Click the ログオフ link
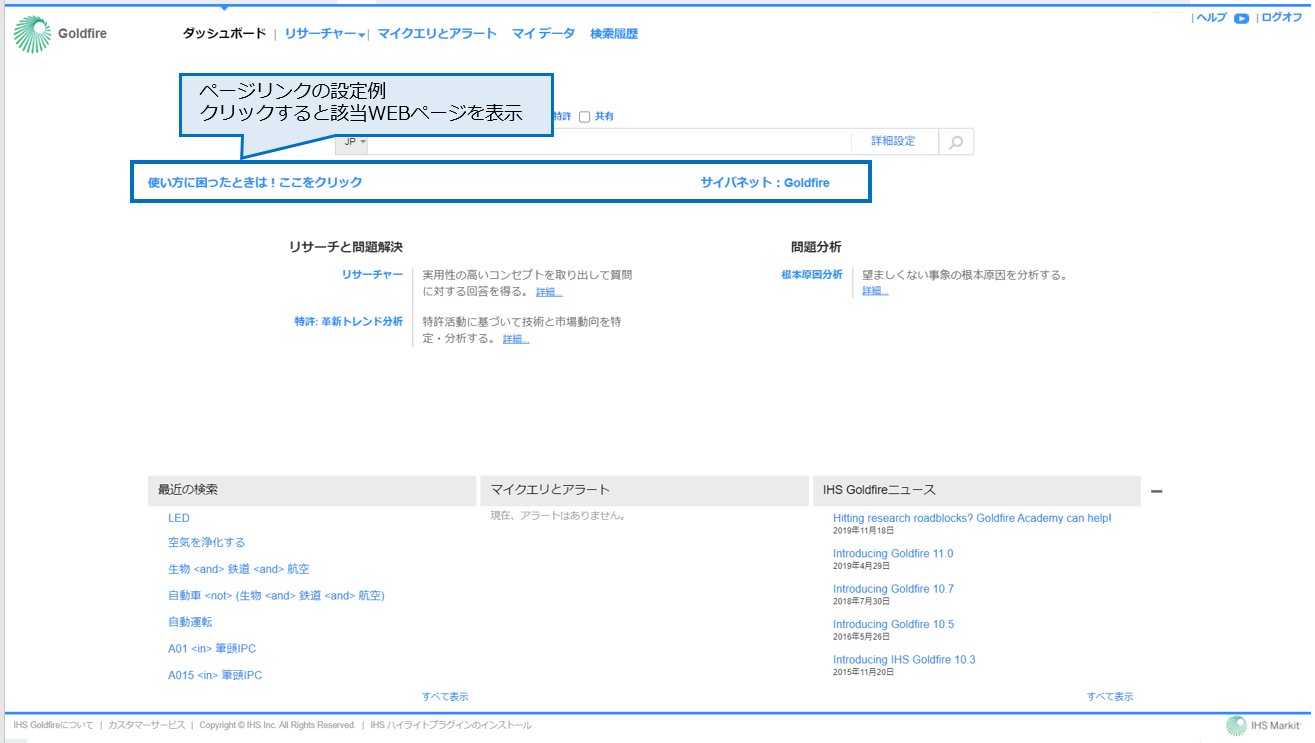1315x743 pixels. [x=1282, y=18]
